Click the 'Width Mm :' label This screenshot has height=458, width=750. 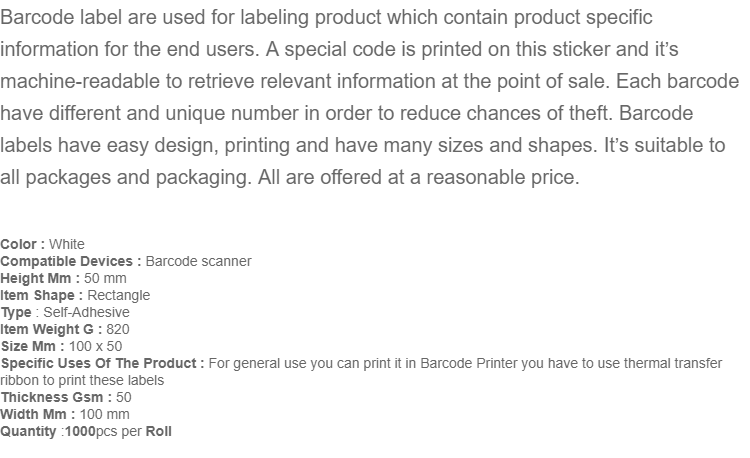pos(38,414)
